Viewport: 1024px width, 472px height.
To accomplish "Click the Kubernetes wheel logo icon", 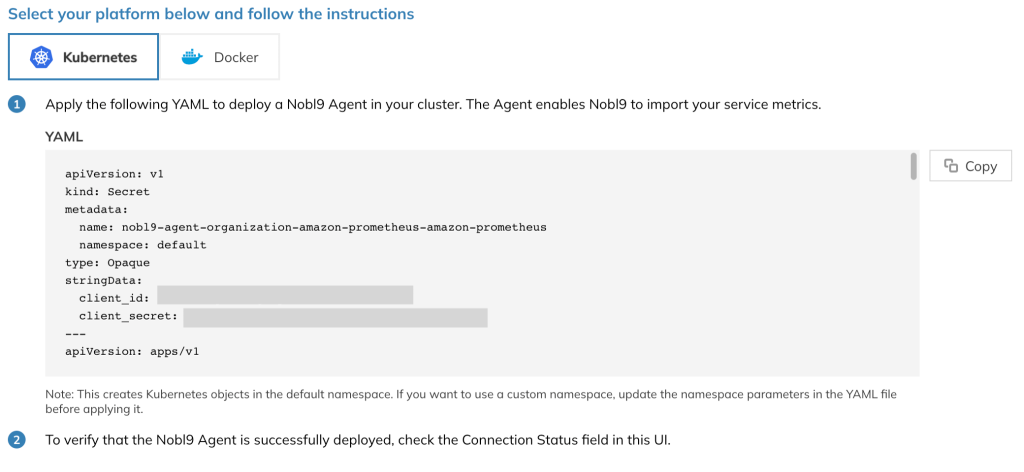I will [x=41, y=57].
